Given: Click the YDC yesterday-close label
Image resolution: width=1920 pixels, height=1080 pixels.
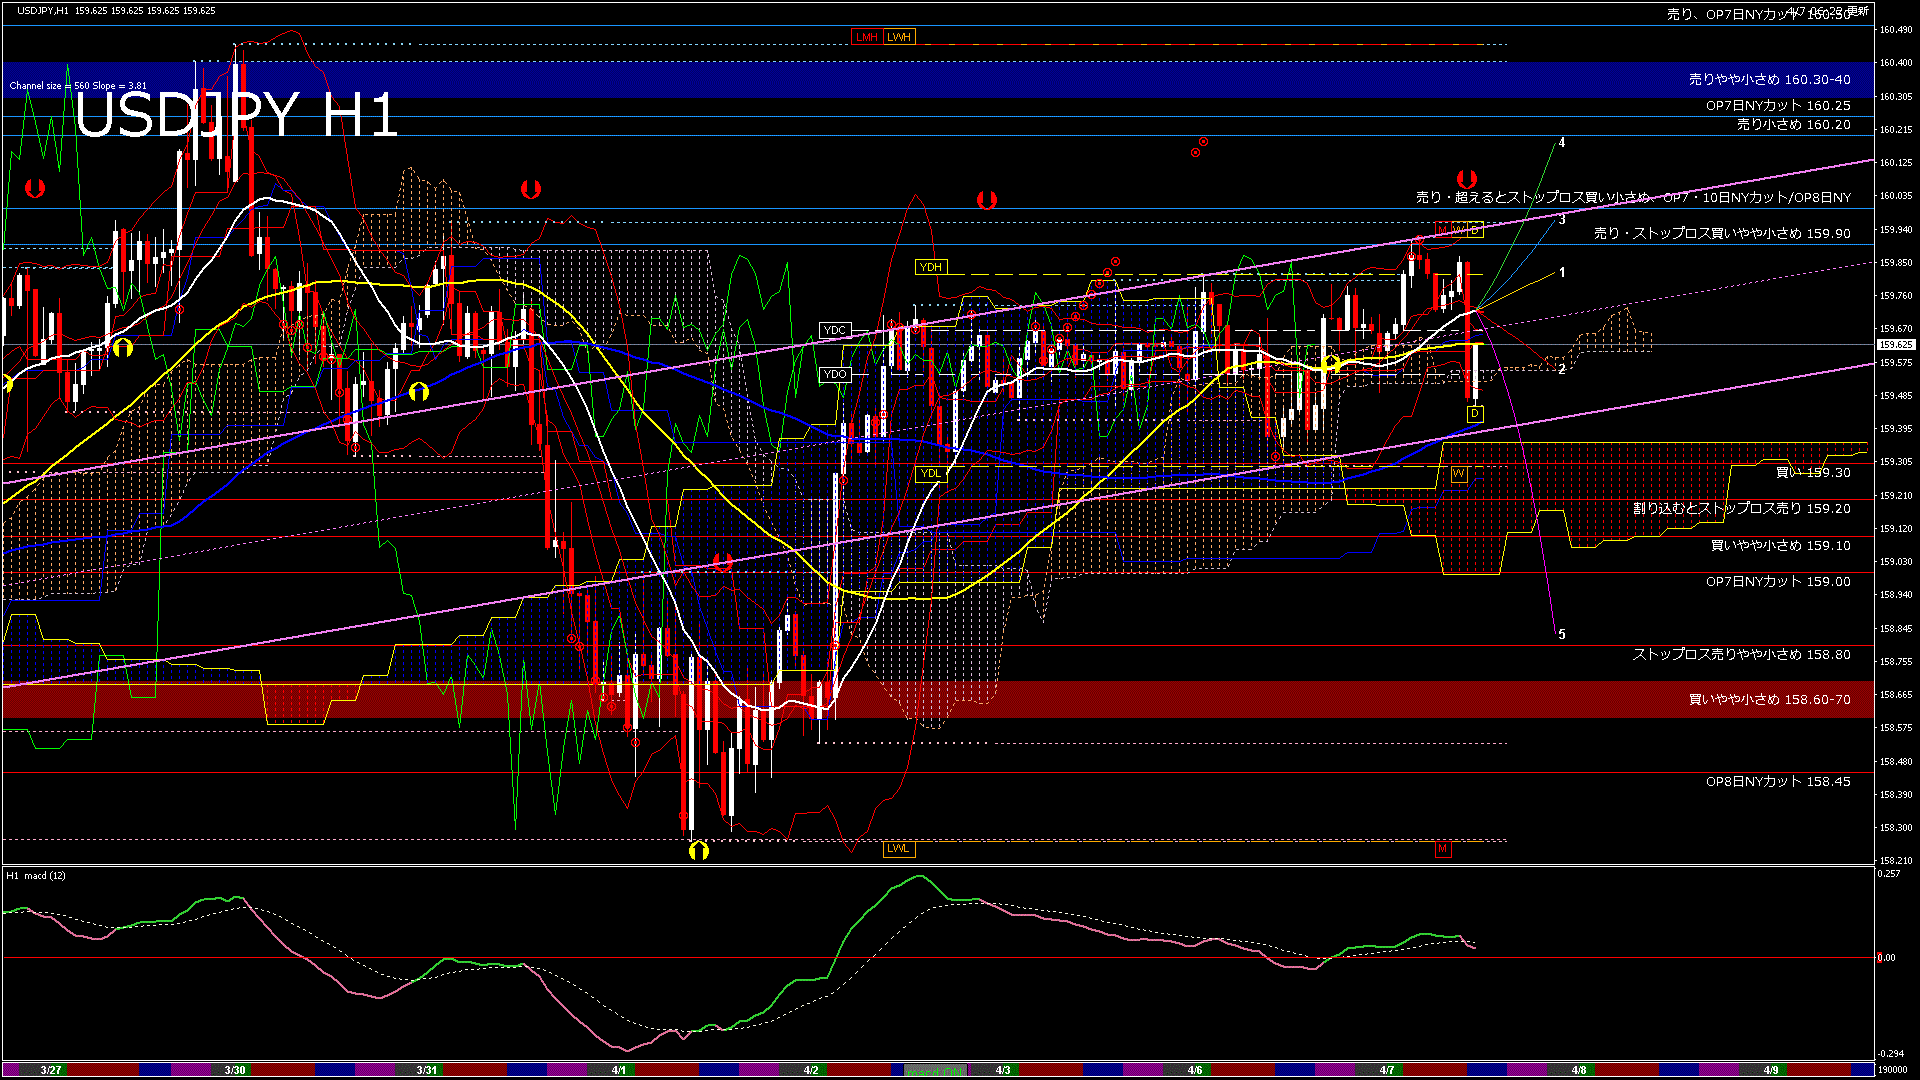Looking at the screenshot, I should (x=836, y=329).
